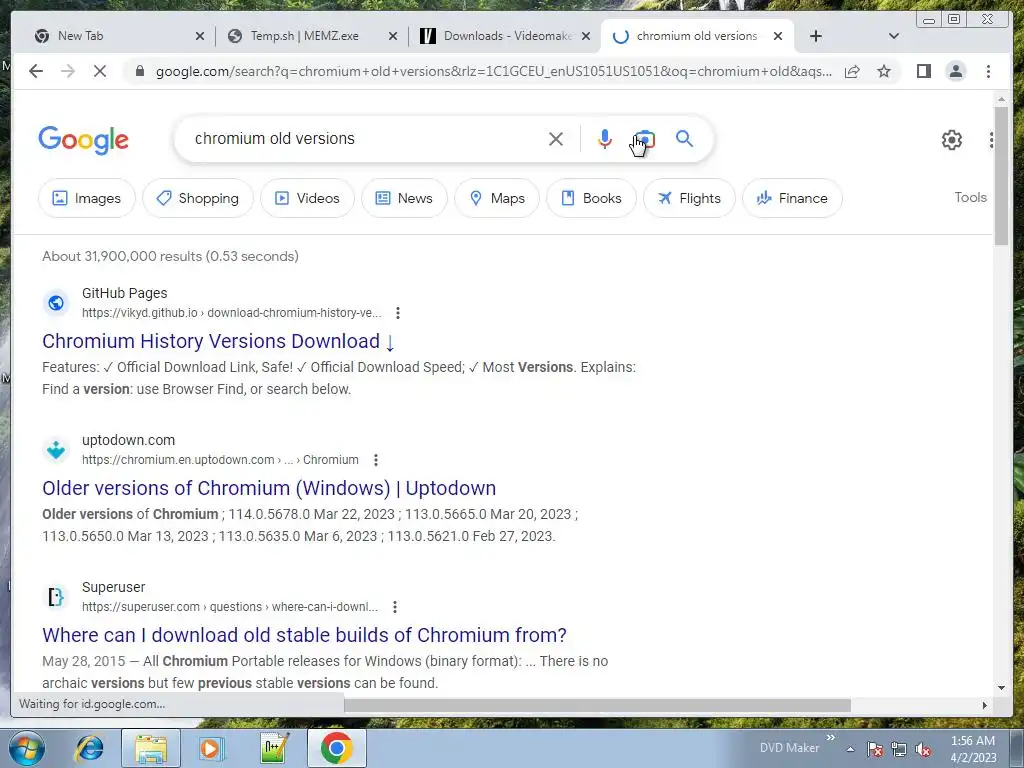The height and width of the screenshot is (768, 1024).
Task: Open Chrome side panel
Action: click(x=923, y=71)
